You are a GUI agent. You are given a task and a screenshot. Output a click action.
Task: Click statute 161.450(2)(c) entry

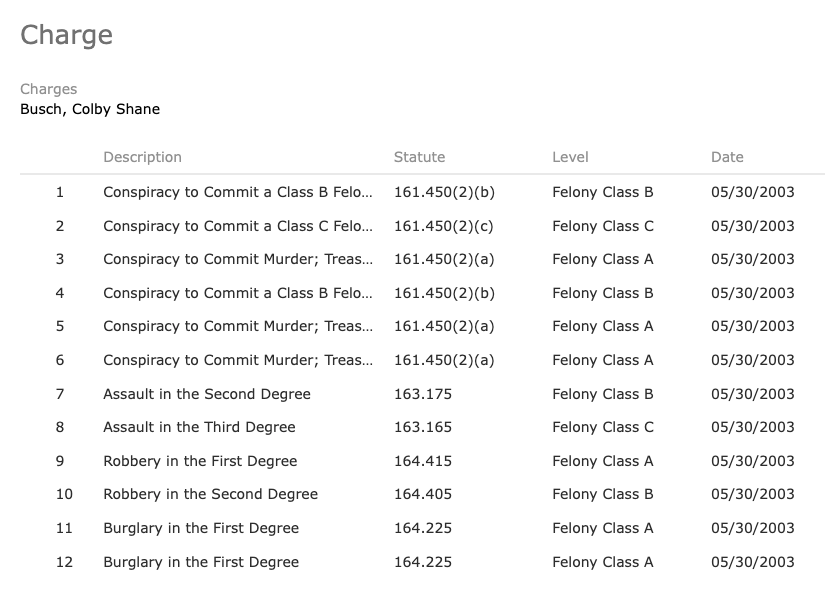(444, 226)
